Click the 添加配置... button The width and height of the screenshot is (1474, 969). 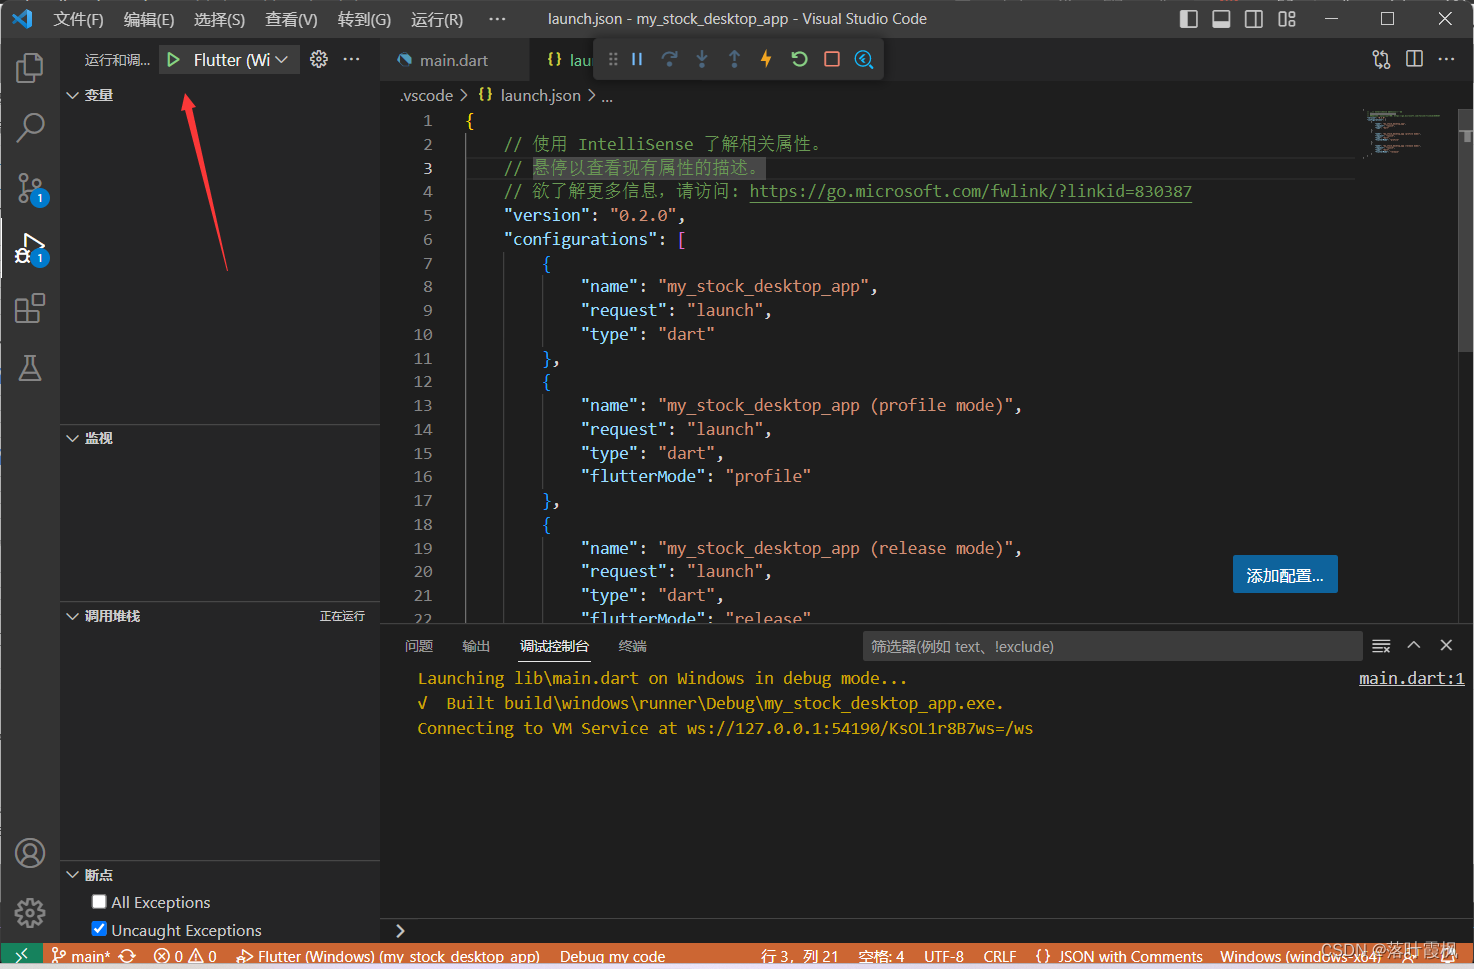[x=1284, y=575]
